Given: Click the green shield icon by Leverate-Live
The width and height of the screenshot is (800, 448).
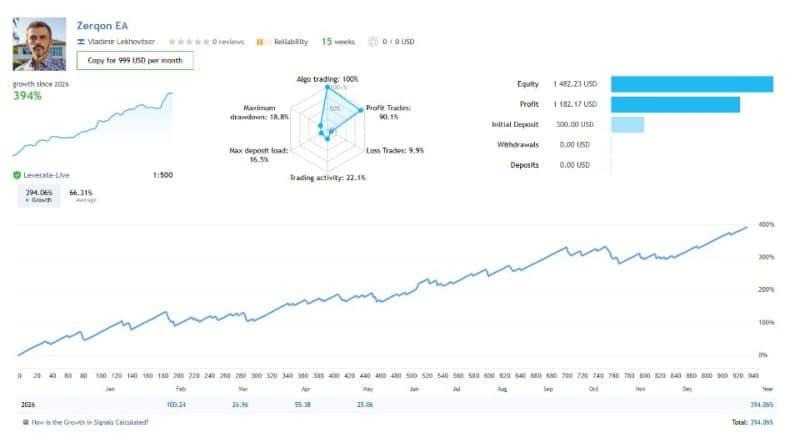Looking at the screenshot, I should coord(17,175).
